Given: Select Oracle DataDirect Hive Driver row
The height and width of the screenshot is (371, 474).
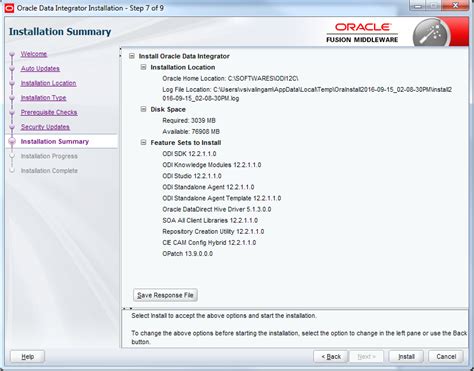Looking at the screenshot, I should [217, 209].
